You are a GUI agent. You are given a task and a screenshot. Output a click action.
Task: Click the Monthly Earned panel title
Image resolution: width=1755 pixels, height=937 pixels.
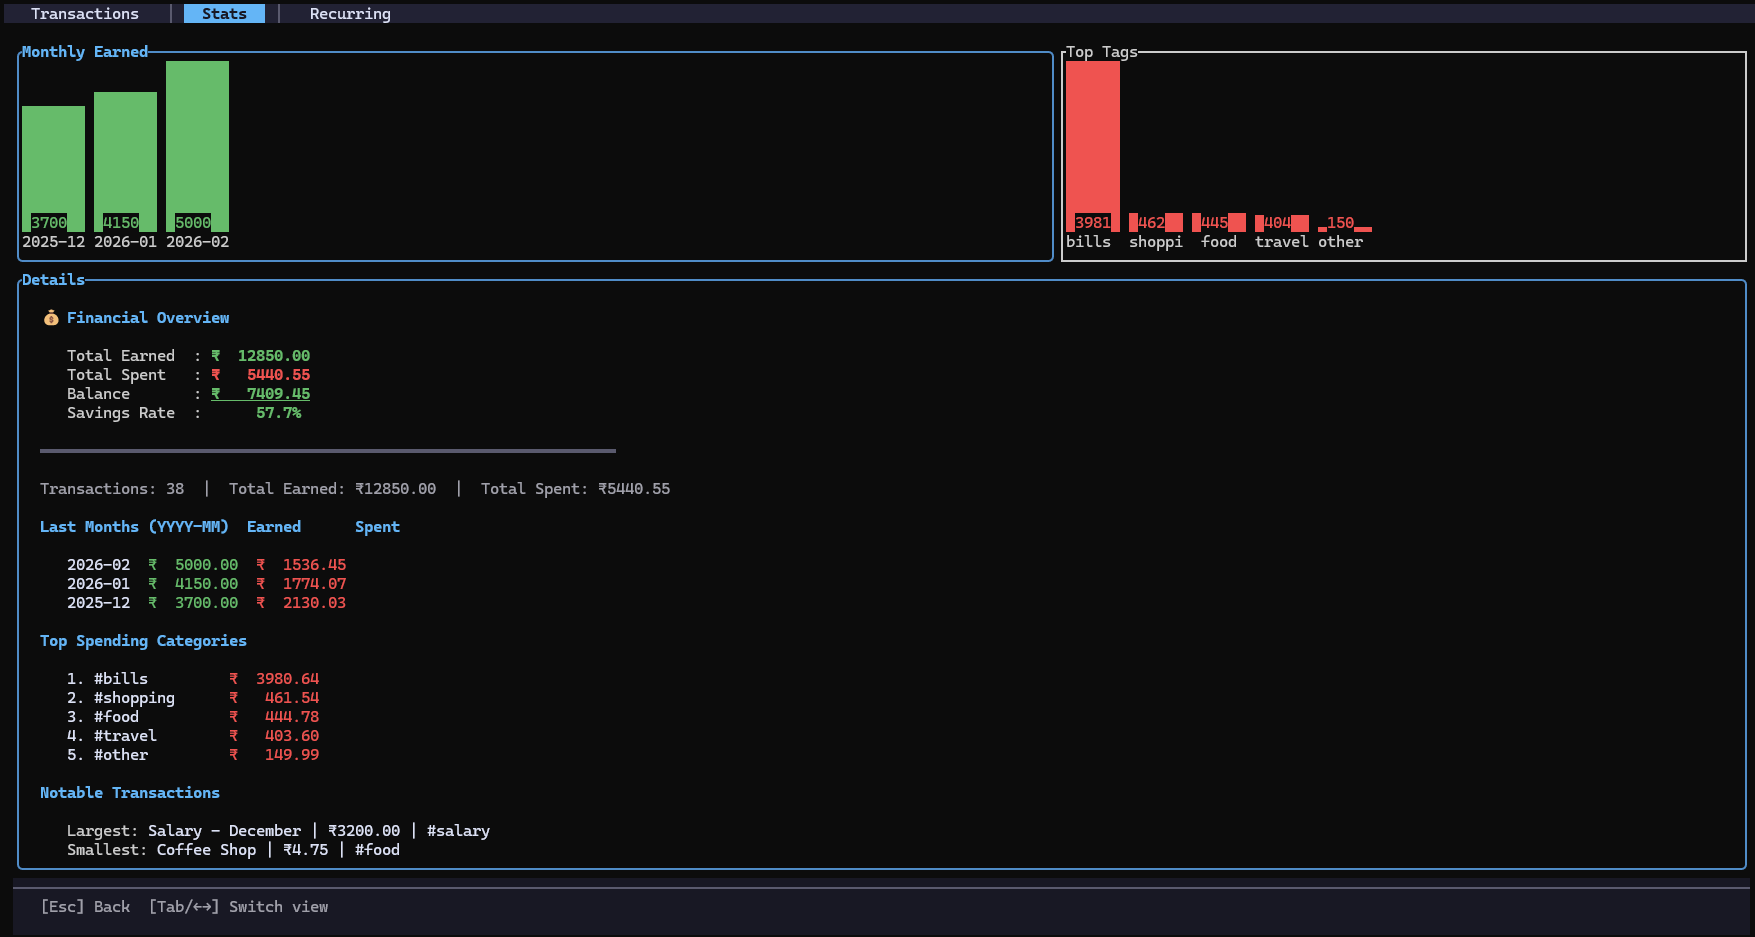85,52
